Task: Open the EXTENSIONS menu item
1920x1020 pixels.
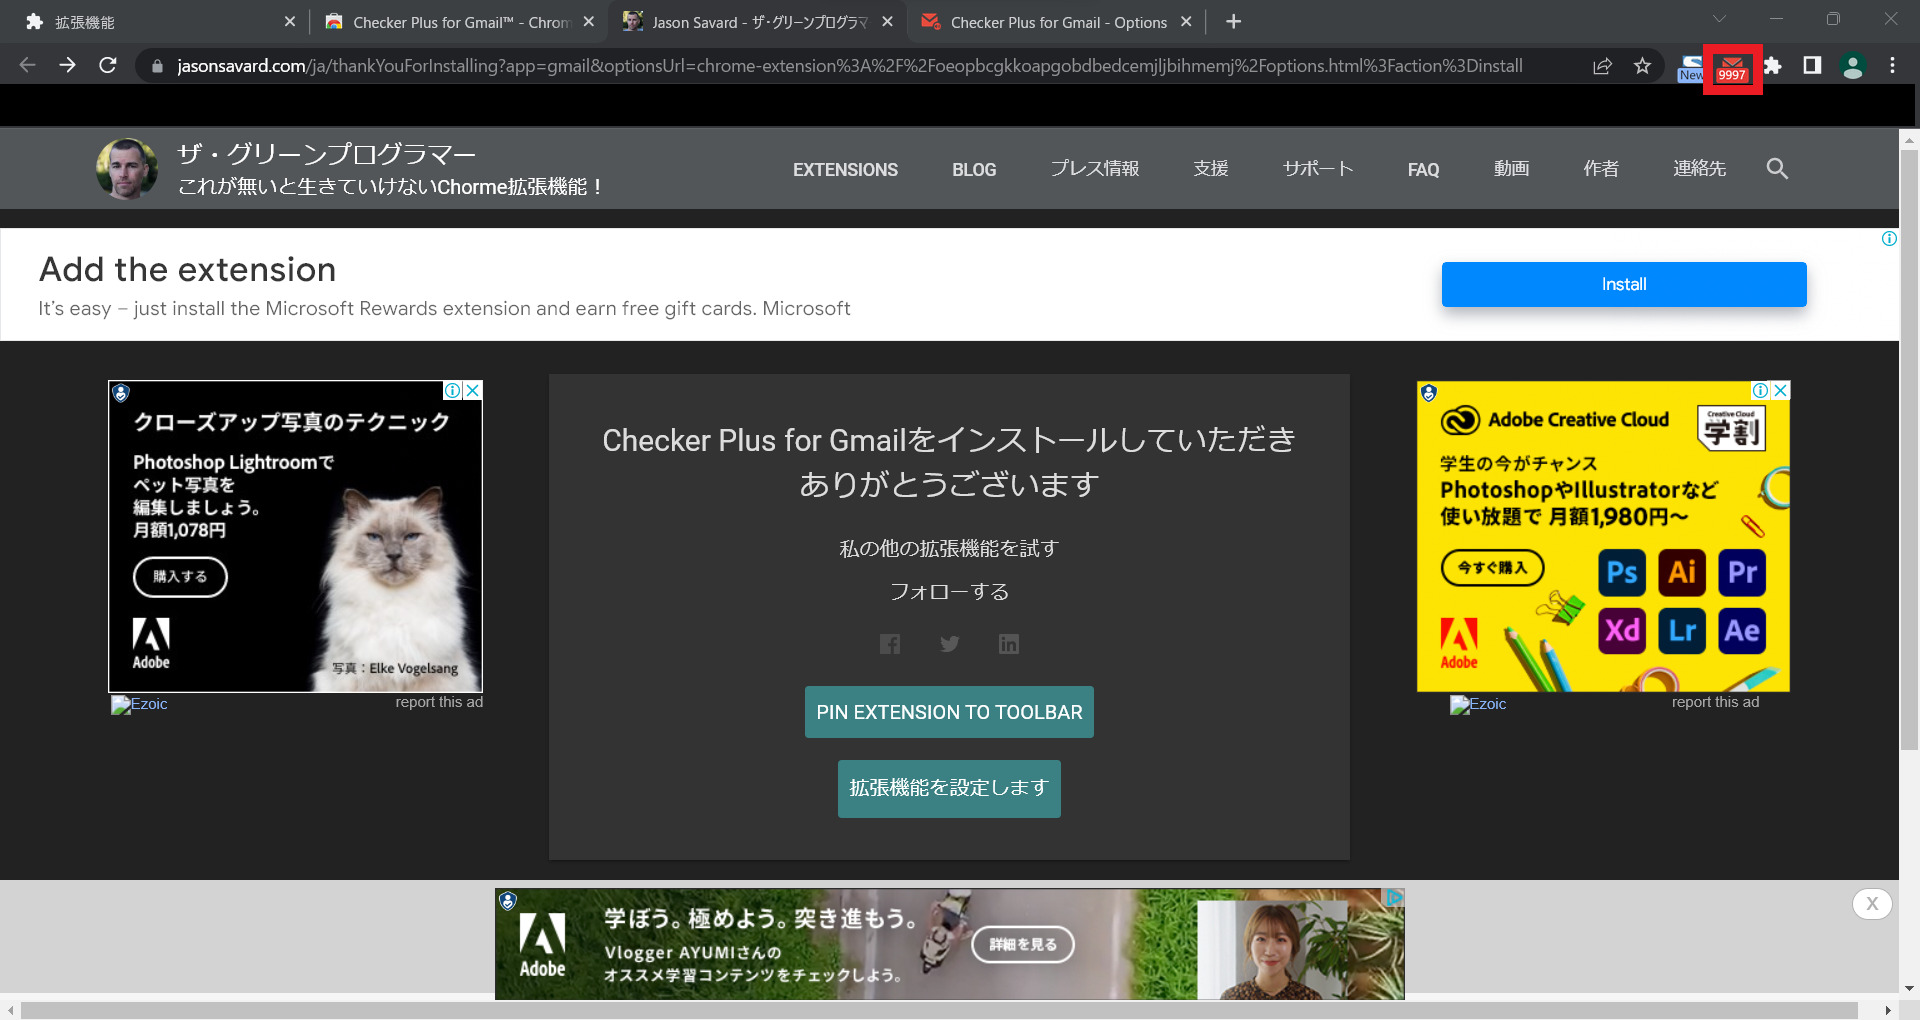Action: click(x=845, y=170)
